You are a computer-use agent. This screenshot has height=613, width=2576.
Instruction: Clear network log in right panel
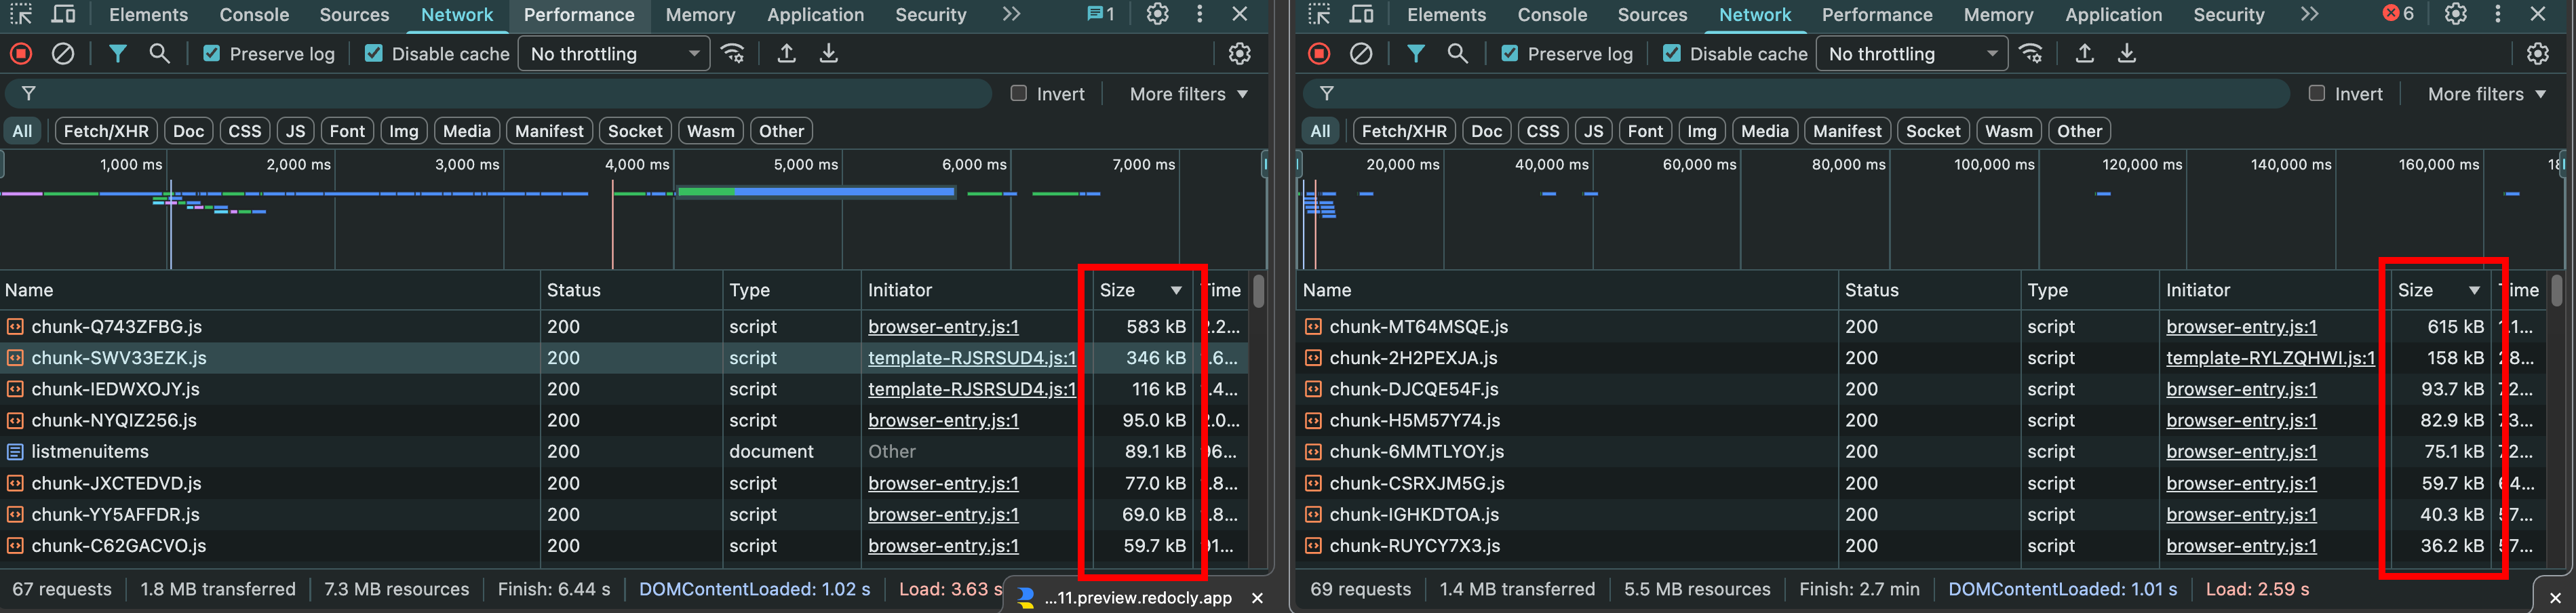pos(1361,54)
